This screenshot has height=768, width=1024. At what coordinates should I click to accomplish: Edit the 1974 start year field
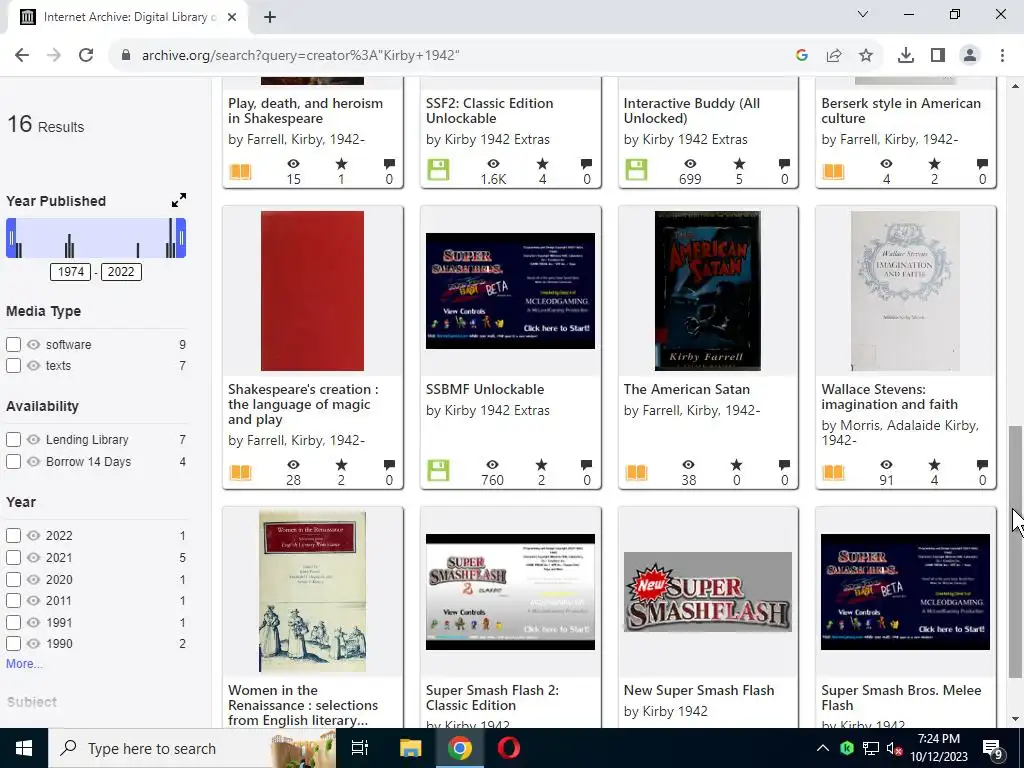pyautogui.click(x=71, y=272)
